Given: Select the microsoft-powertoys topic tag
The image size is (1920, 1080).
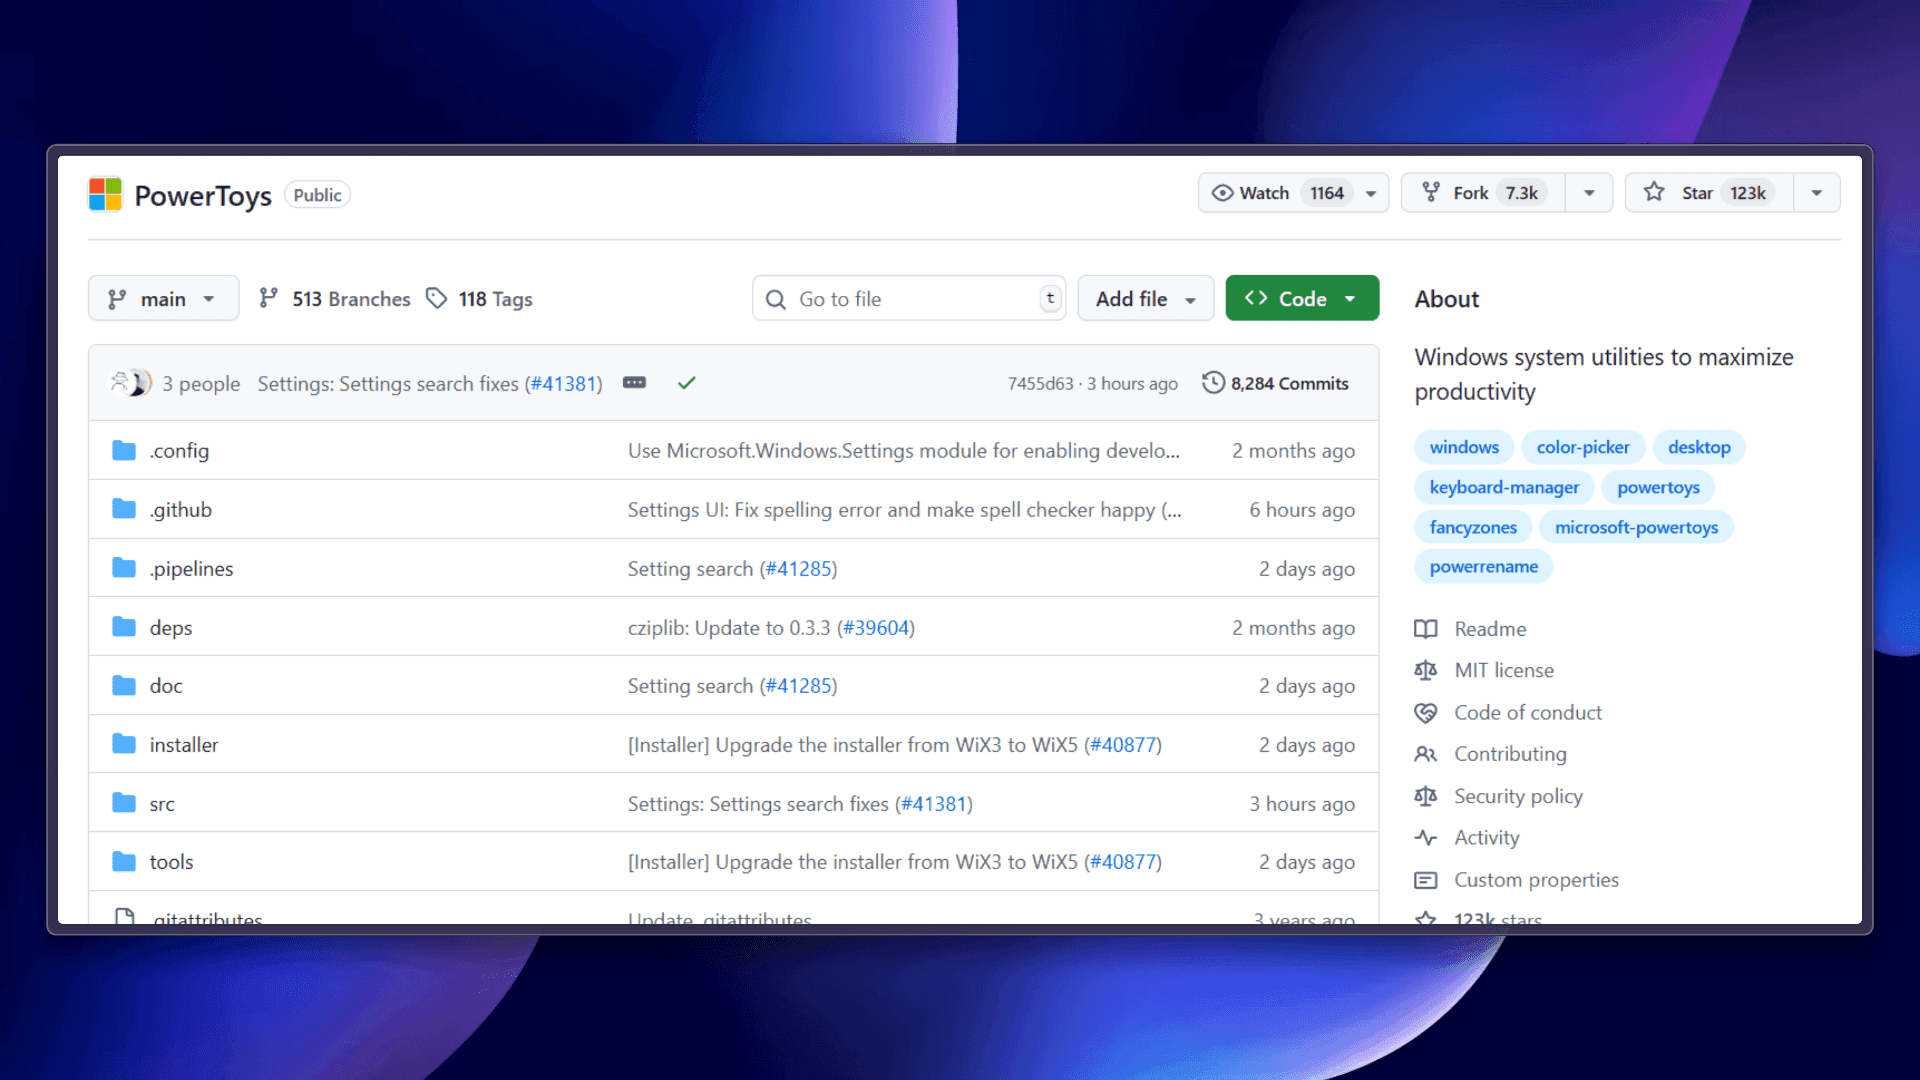Looking at the screenshot, I should coord(1636,527).
